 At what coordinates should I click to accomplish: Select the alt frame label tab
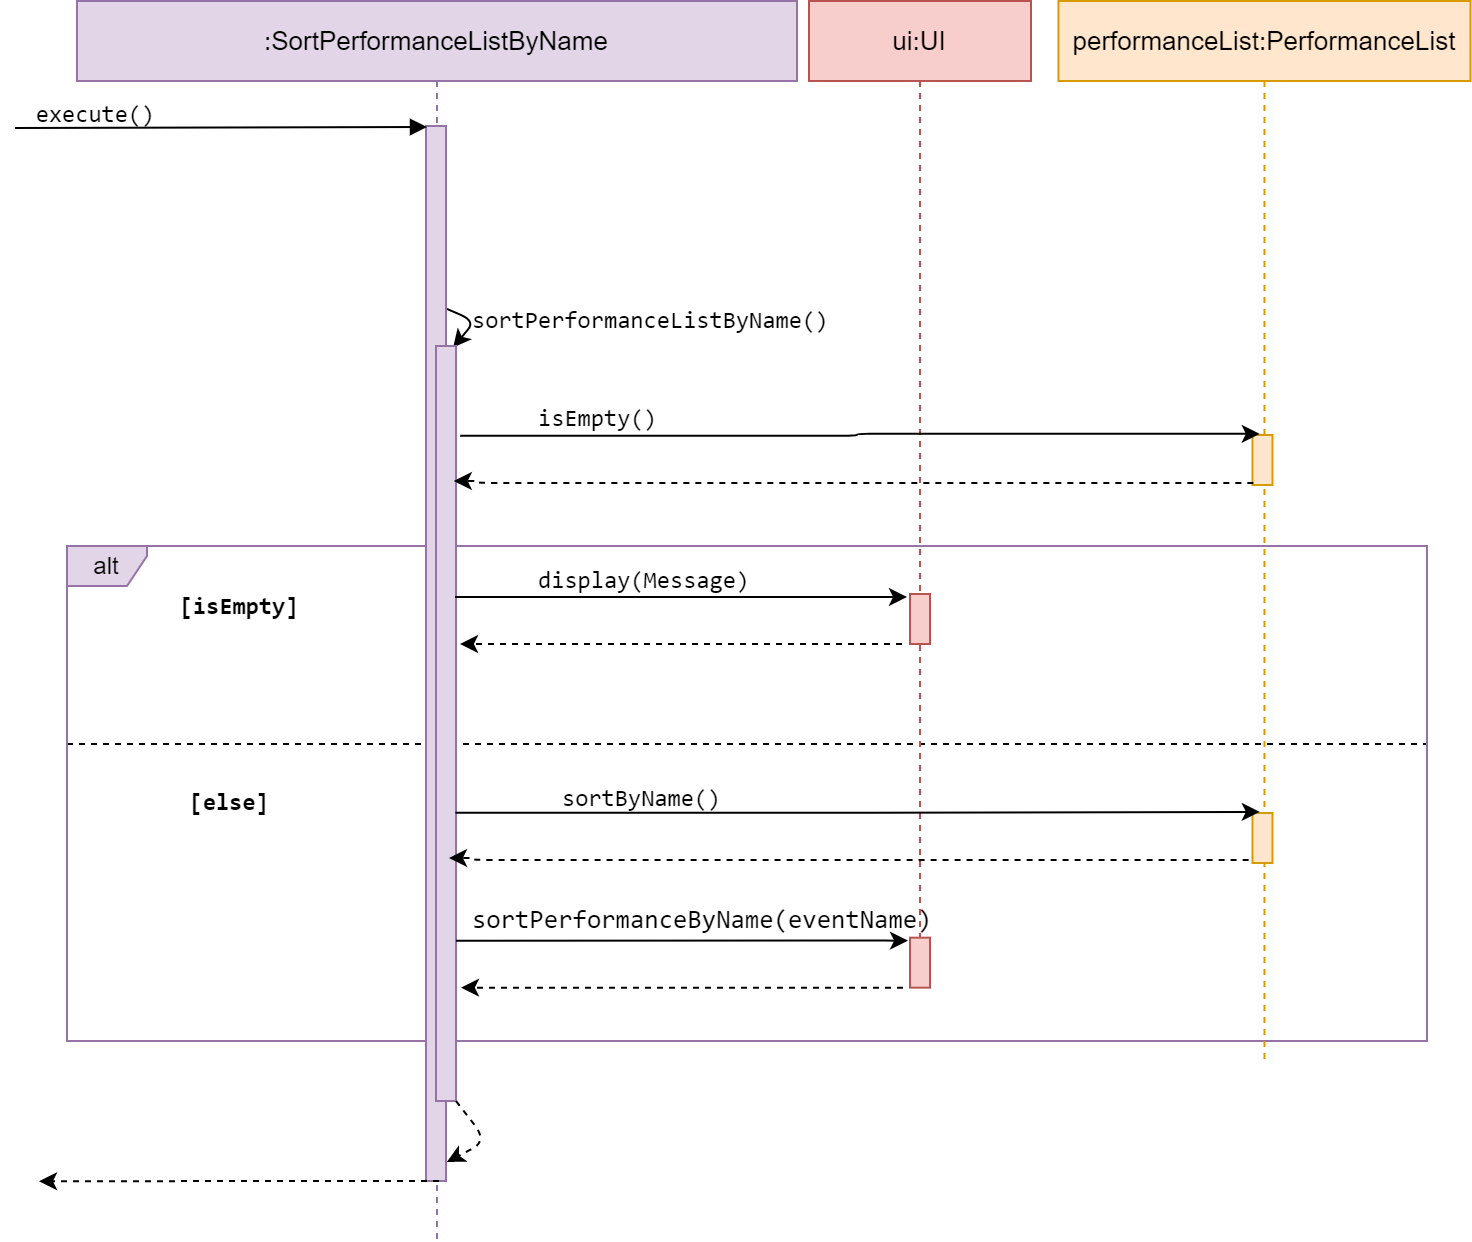click(106, 566)
